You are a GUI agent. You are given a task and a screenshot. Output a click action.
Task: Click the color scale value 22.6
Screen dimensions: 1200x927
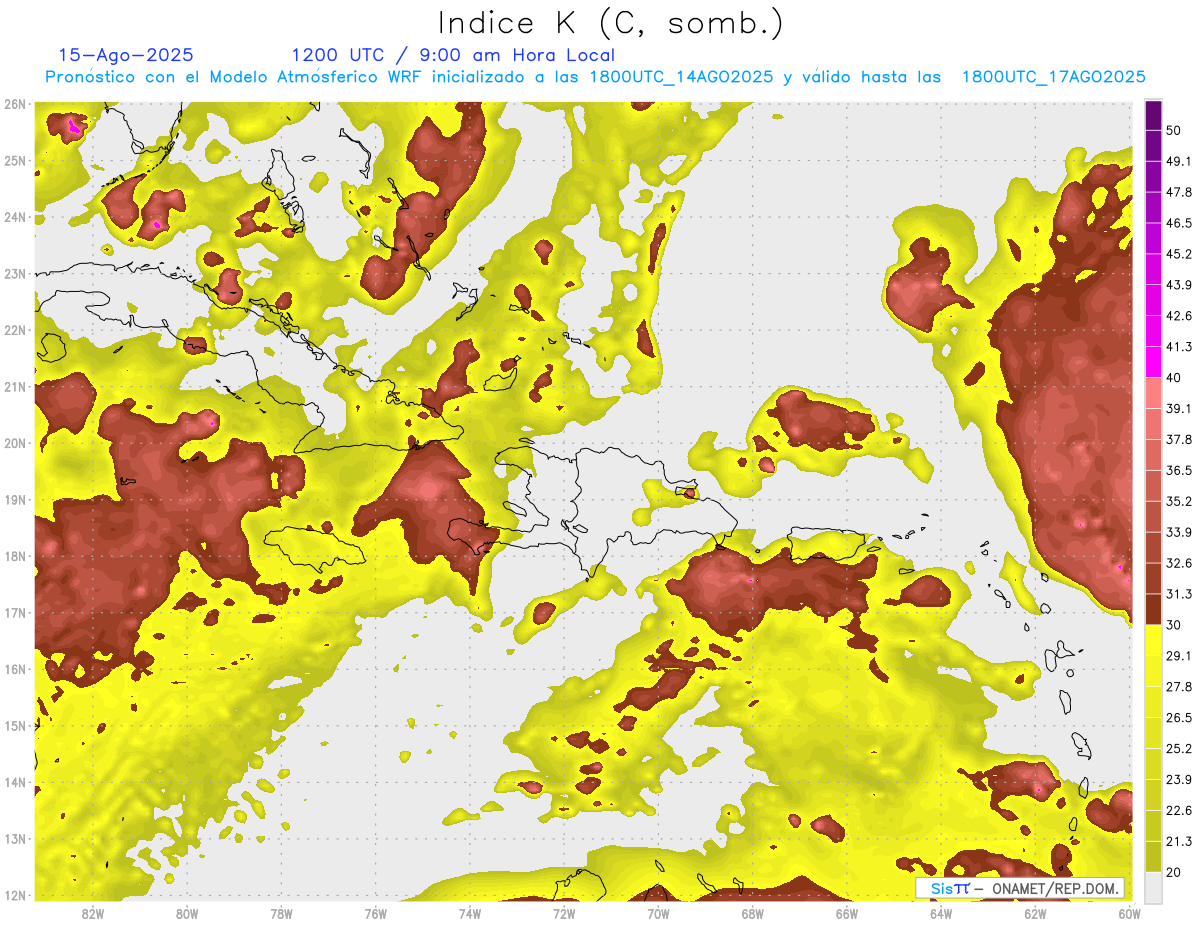tap(1178, 810)
